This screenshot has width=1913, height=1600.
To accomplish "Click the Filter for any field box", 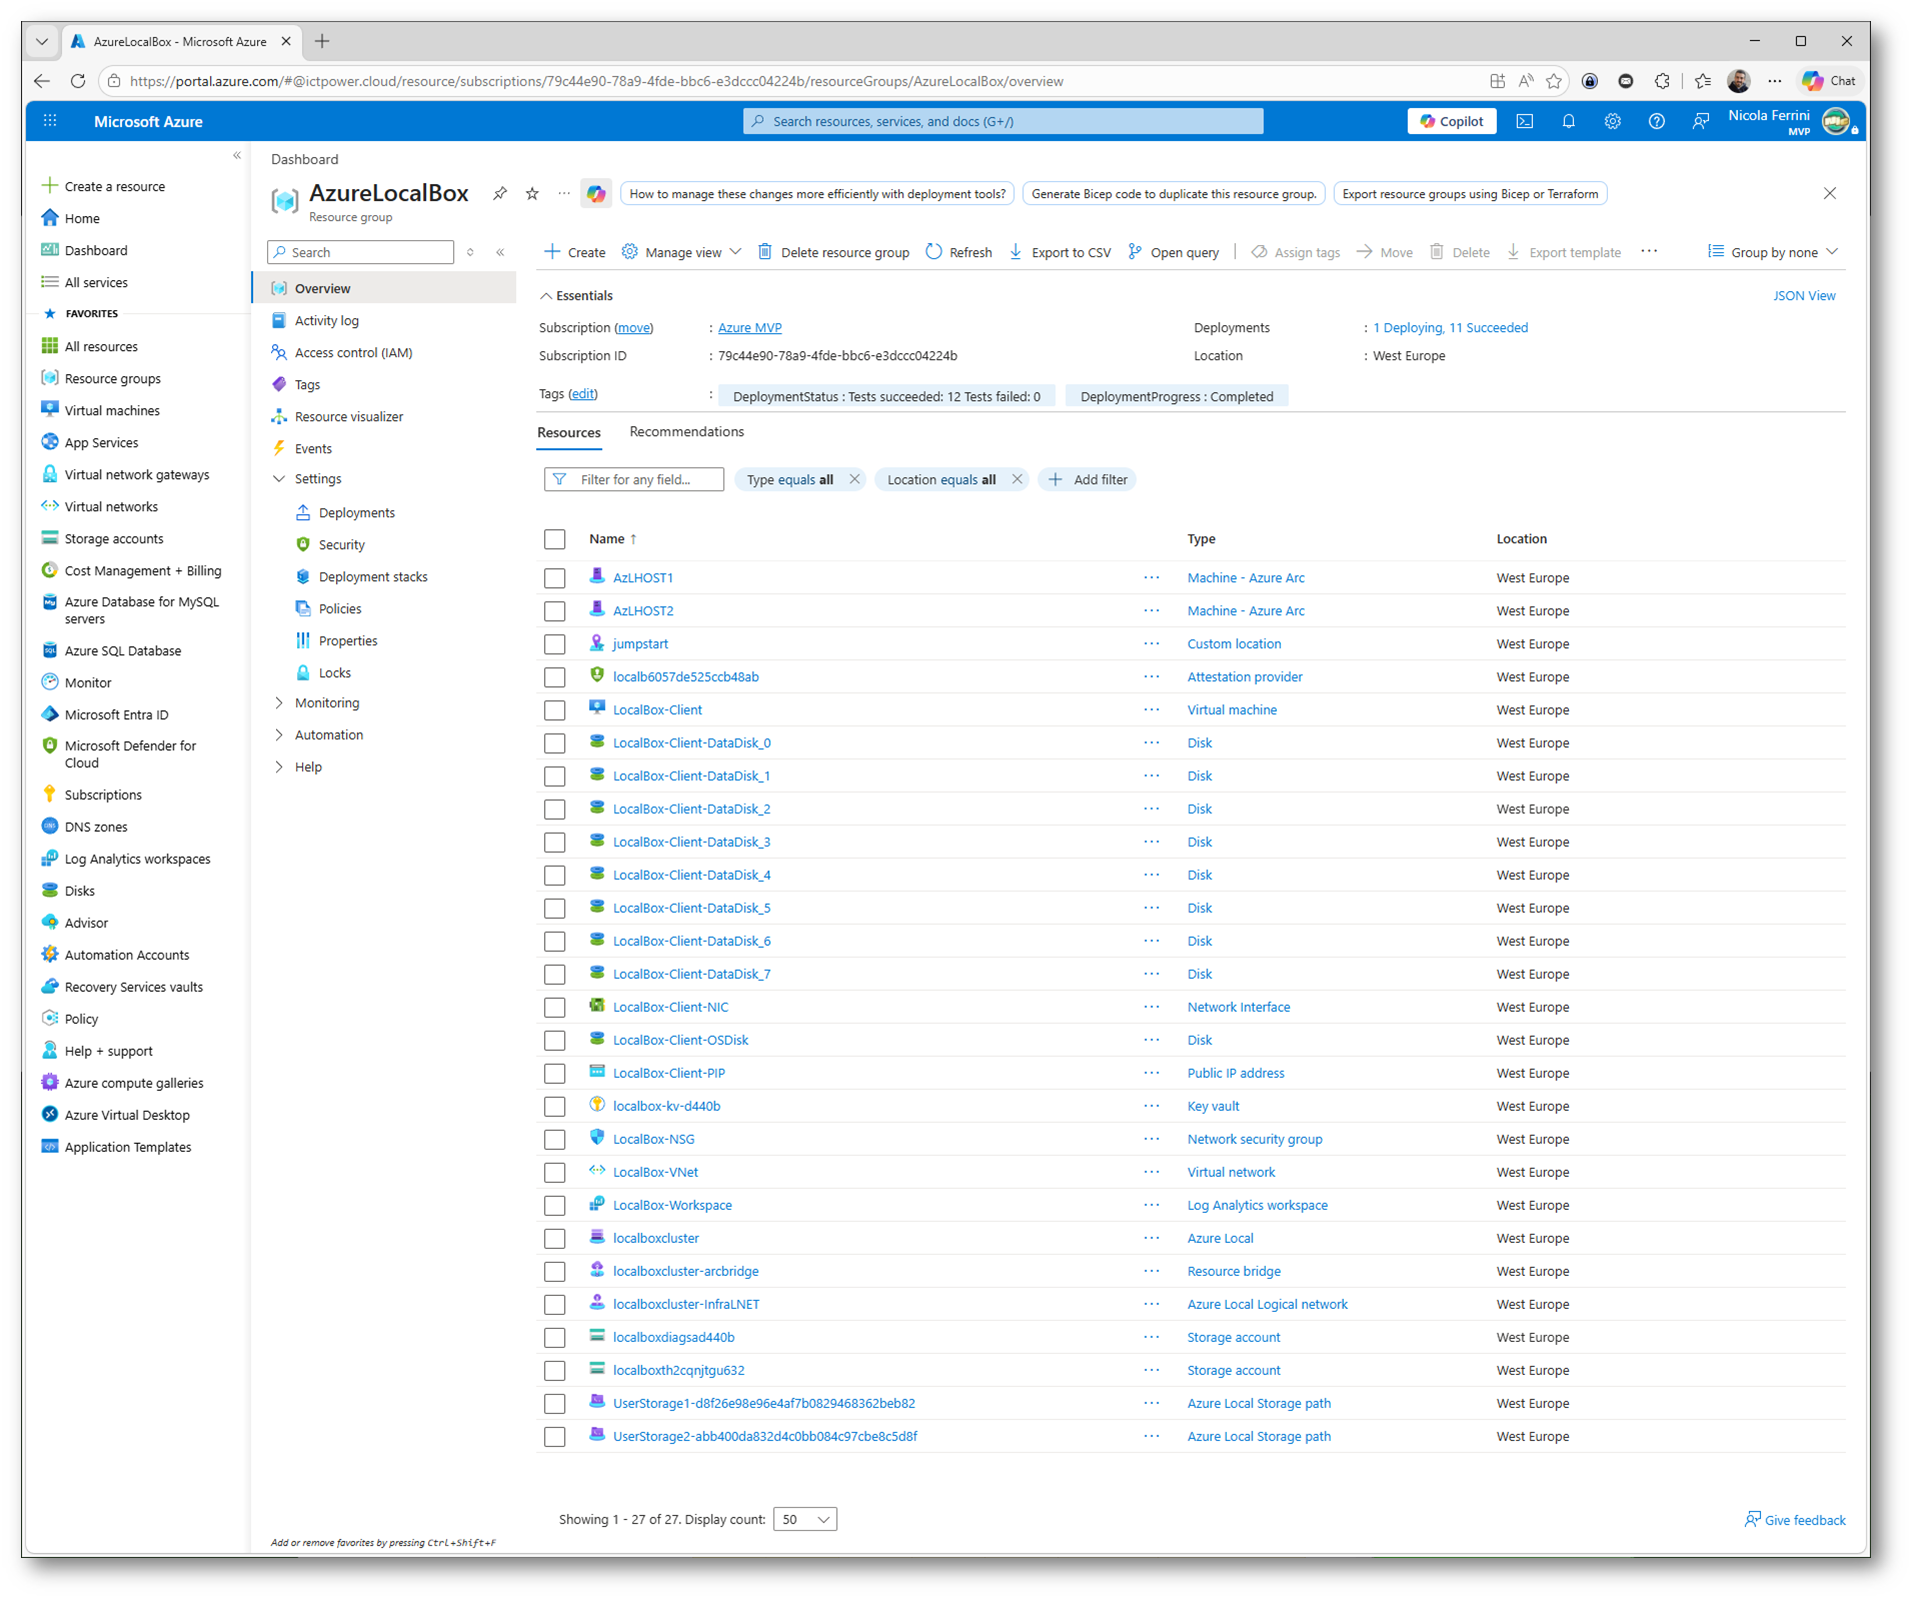I will point(633,479).
